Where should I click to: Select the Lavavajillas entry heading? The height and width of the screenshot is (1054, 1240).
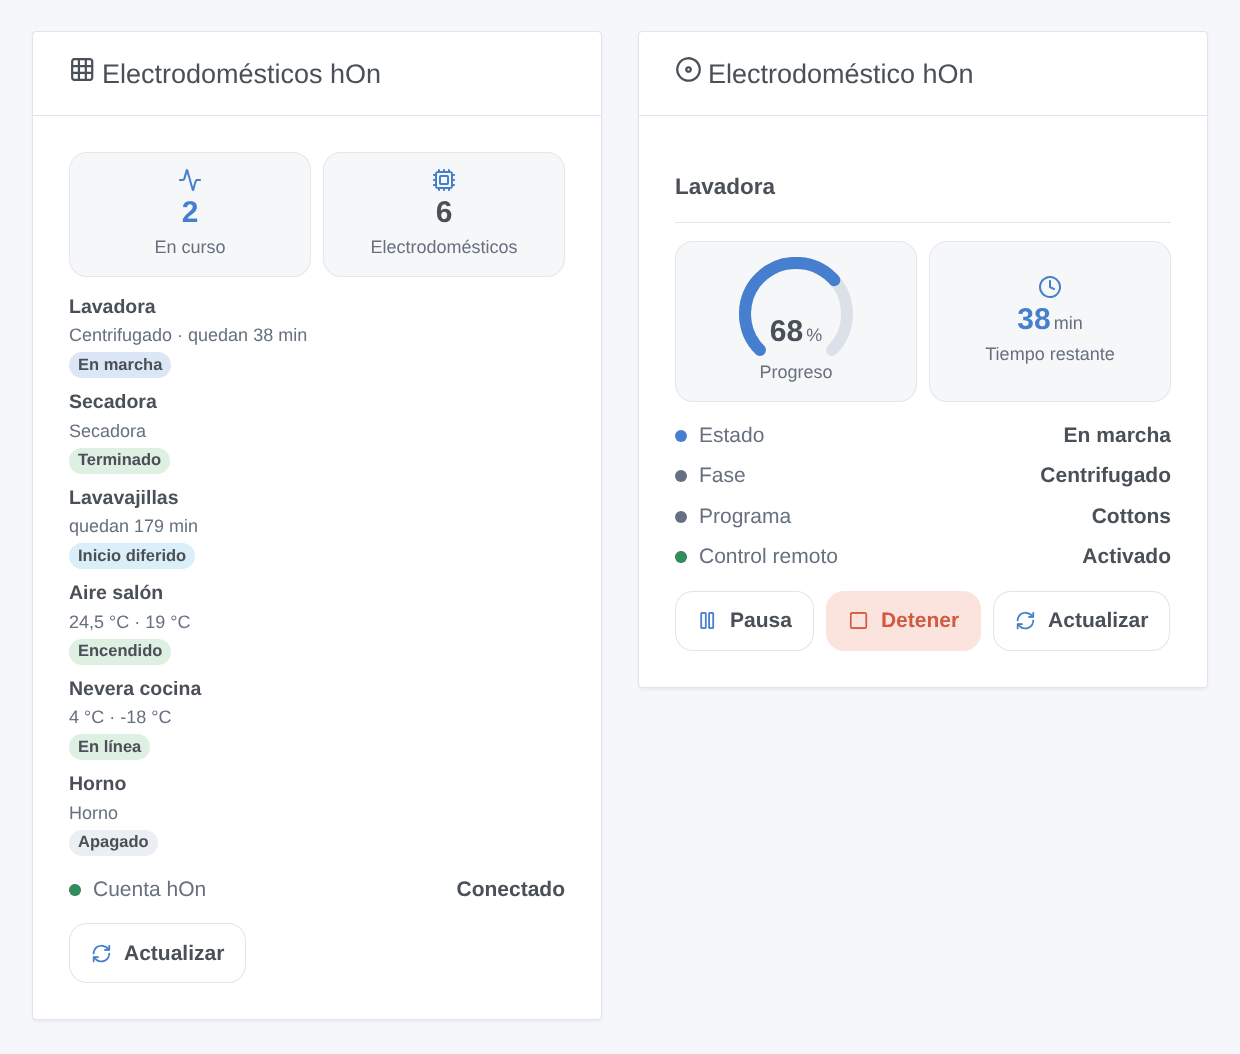pyautogui.click(x=124, y=498)
